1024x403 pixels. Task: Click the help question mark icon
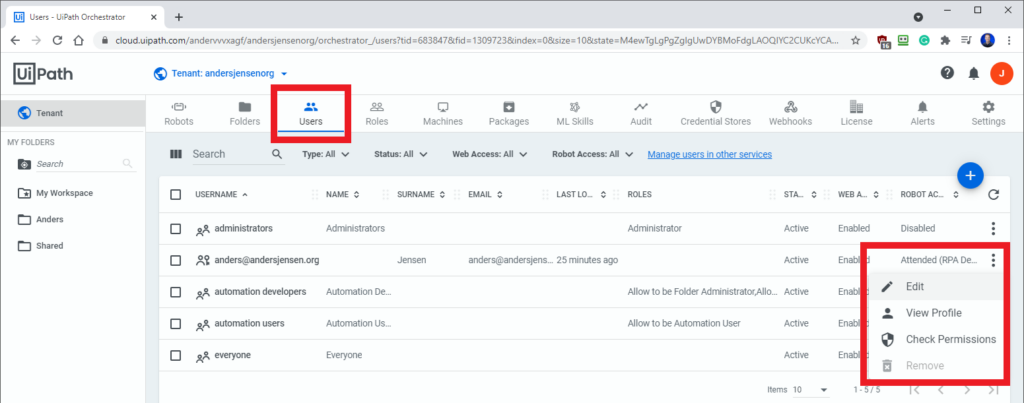(x=948, y=73)
